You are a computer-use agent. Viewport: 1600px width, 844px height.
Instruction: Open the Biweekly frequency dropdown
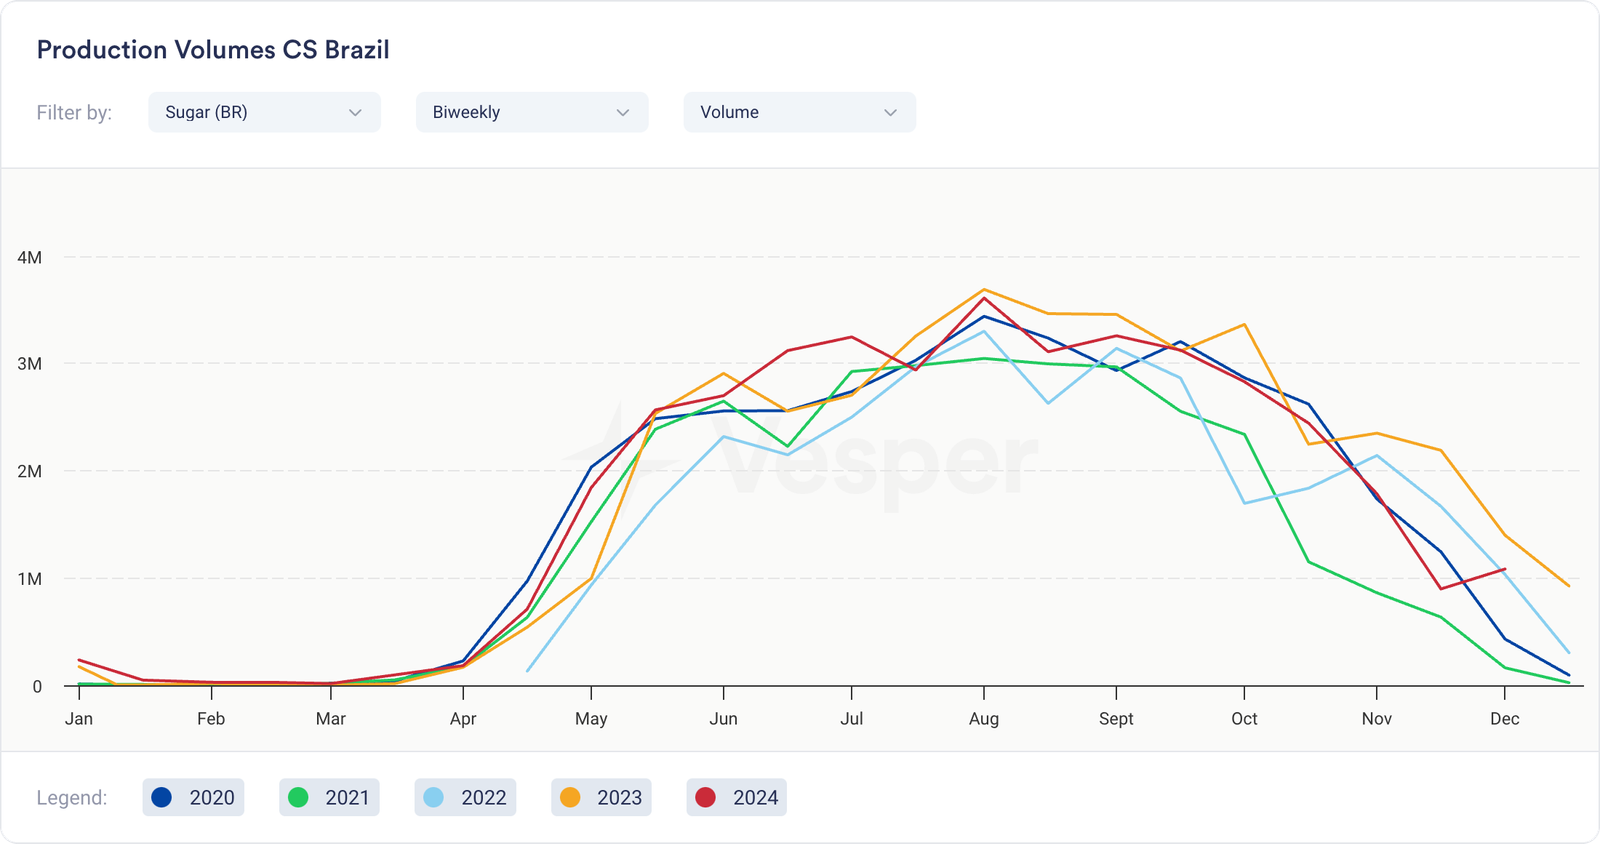click(x=531, y=112)
